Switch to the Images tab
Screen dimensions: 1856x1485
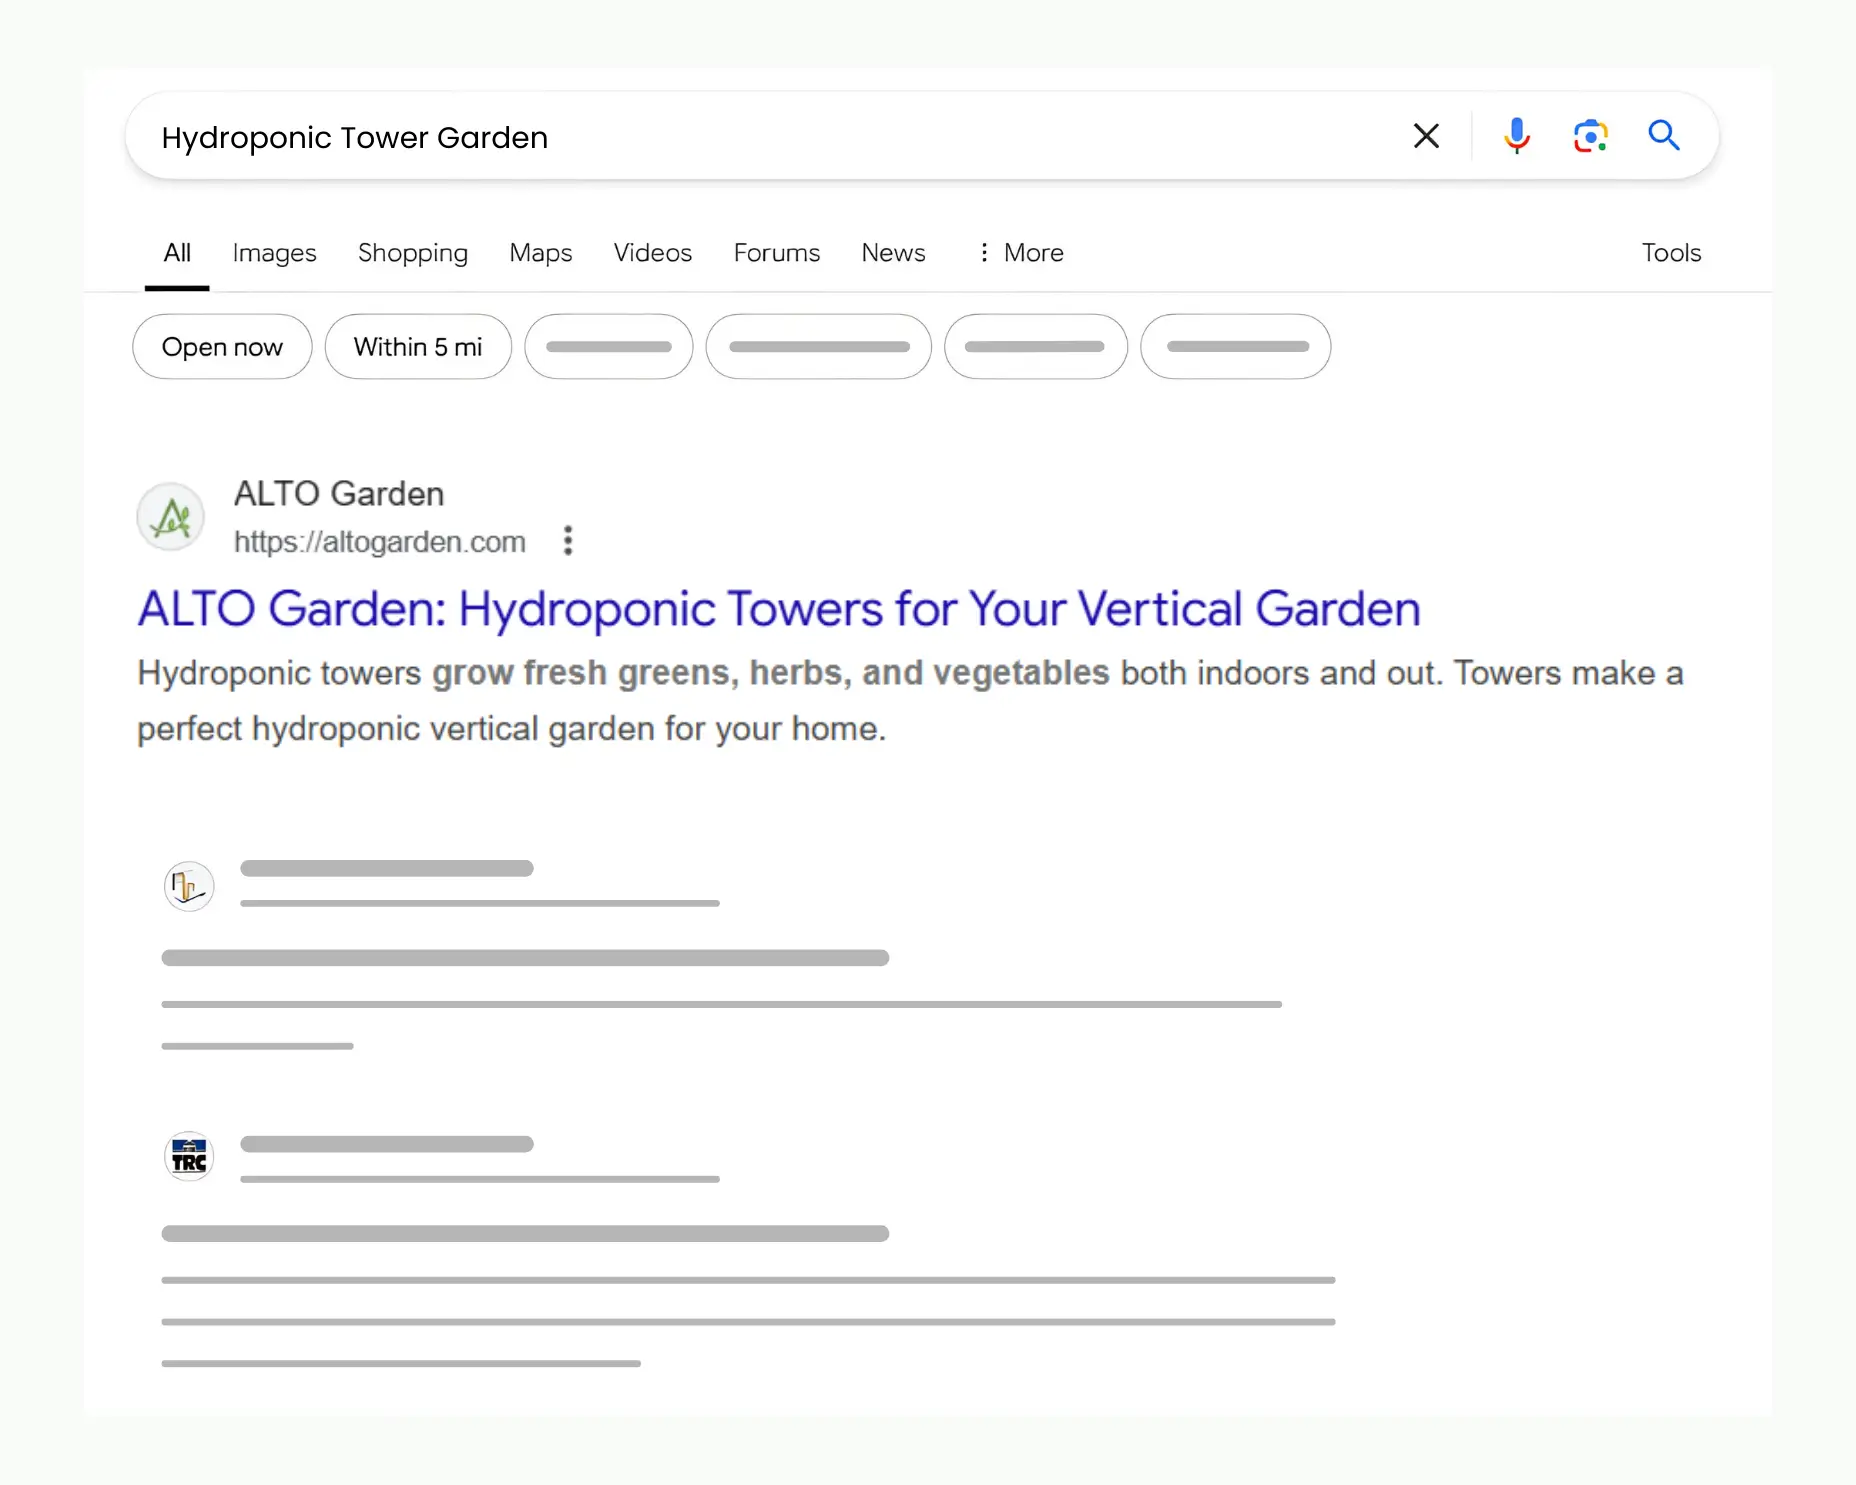click(x=274, y=253)
